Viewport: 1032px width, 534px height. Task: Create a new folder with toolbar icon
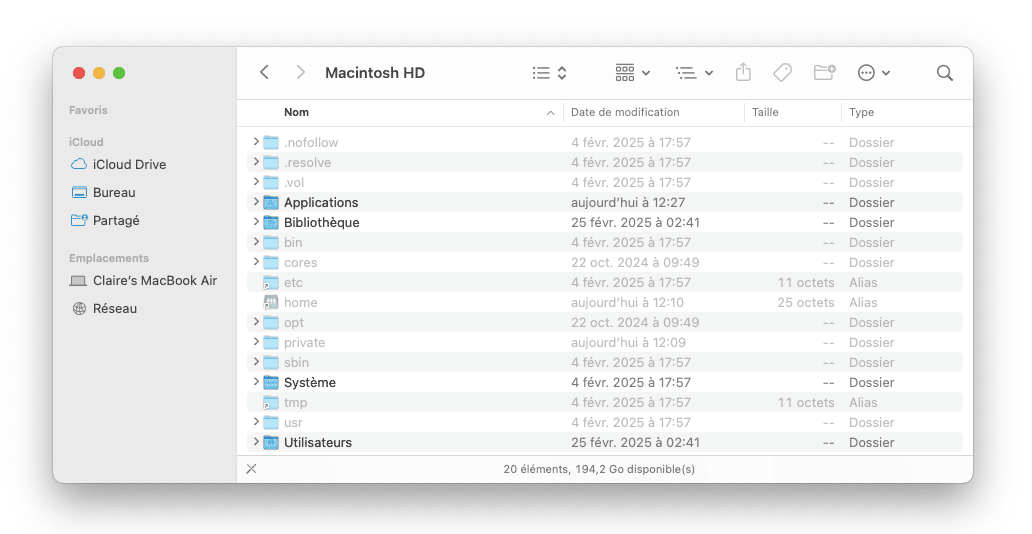824,72
